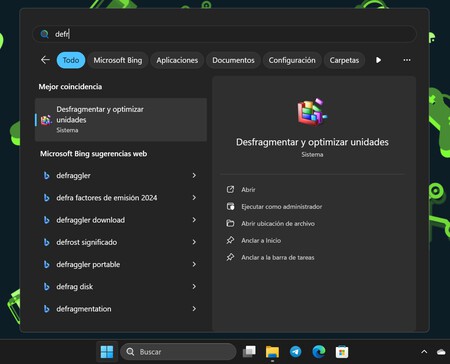The image size is (450, 364).
Task: Click the shield icon for Ejecutar como administrador
Action: point(230,206)
